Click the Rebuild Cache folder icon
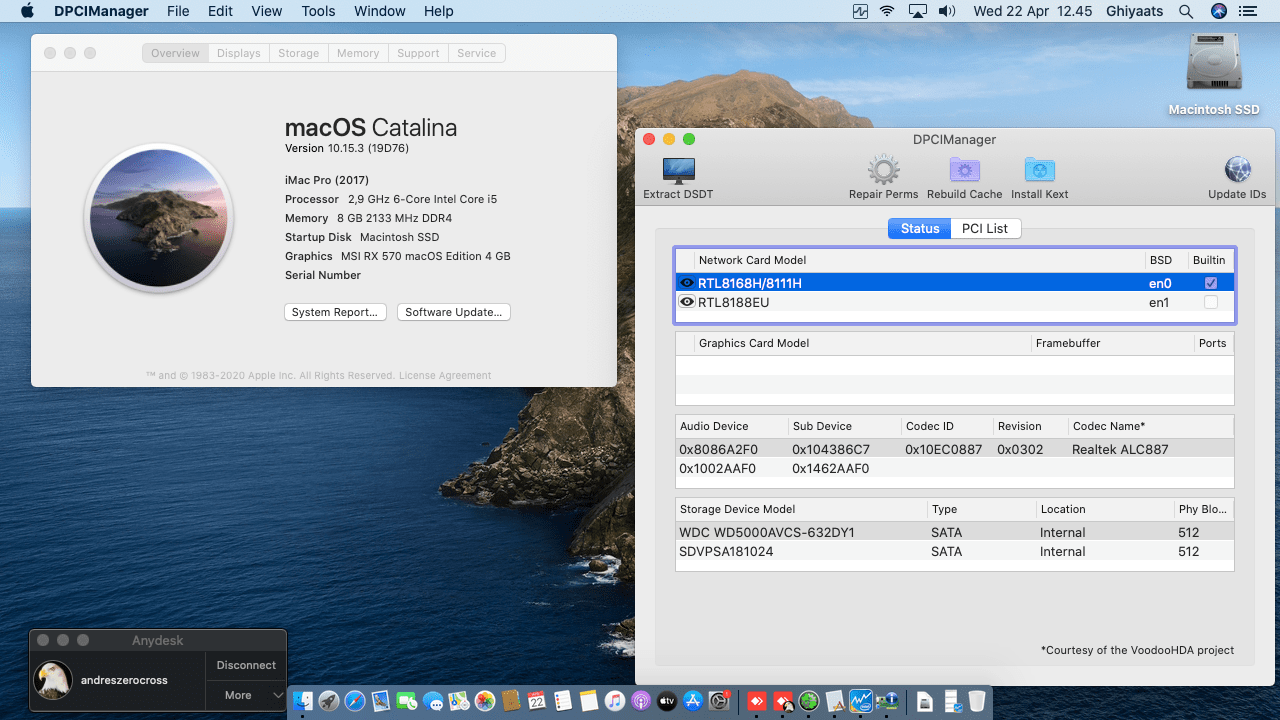 (964, 171)
